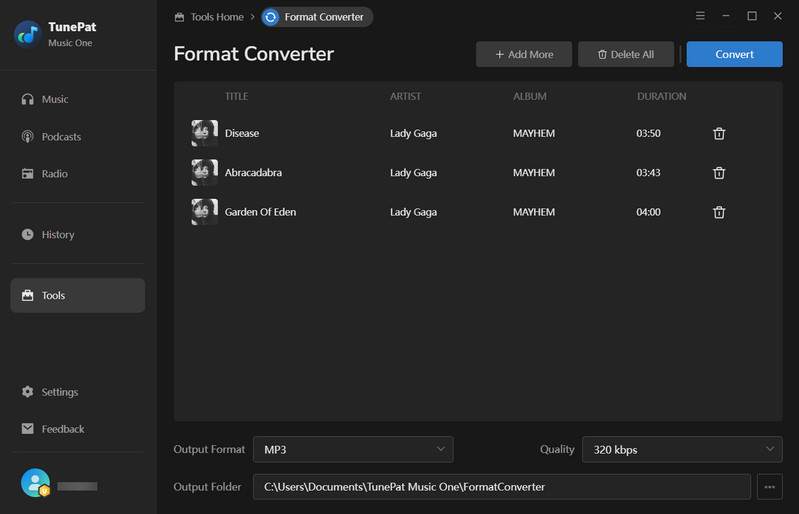Click MAYHEM album in Abracadabra row
This screenshot has height=514, width=799.
[534, 173]
